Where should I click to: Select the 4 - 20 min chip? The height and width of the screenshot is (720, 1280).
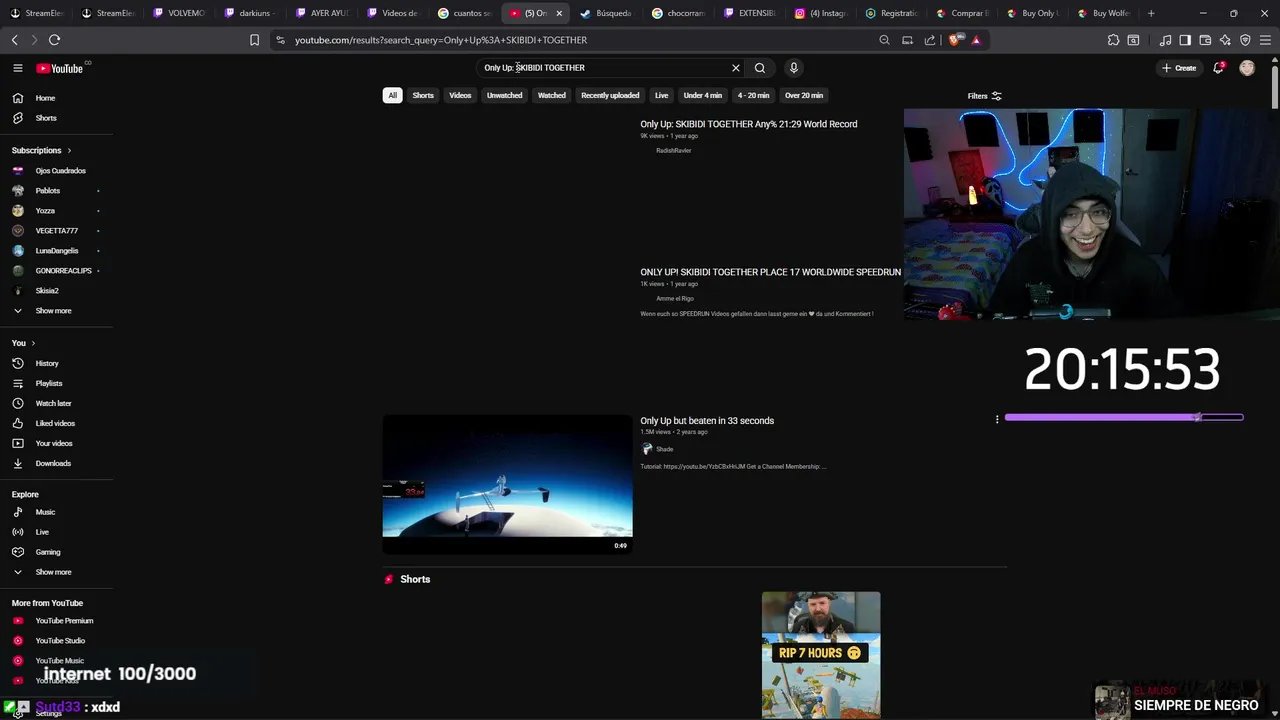[753, 95]
